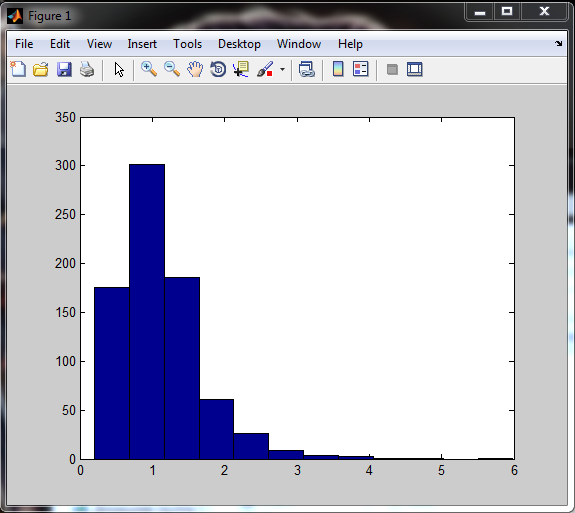The image size is (575, 513).
Task: Click the first histogram bar near 175
Action: pos(112,373)
